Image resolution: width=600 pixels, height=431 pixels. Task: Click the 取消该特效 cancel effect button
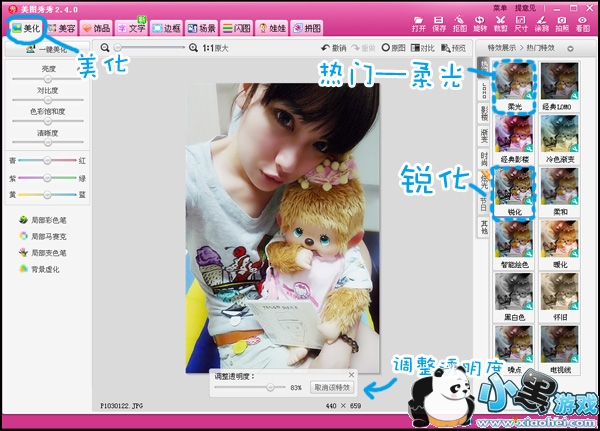coord(332,388)
